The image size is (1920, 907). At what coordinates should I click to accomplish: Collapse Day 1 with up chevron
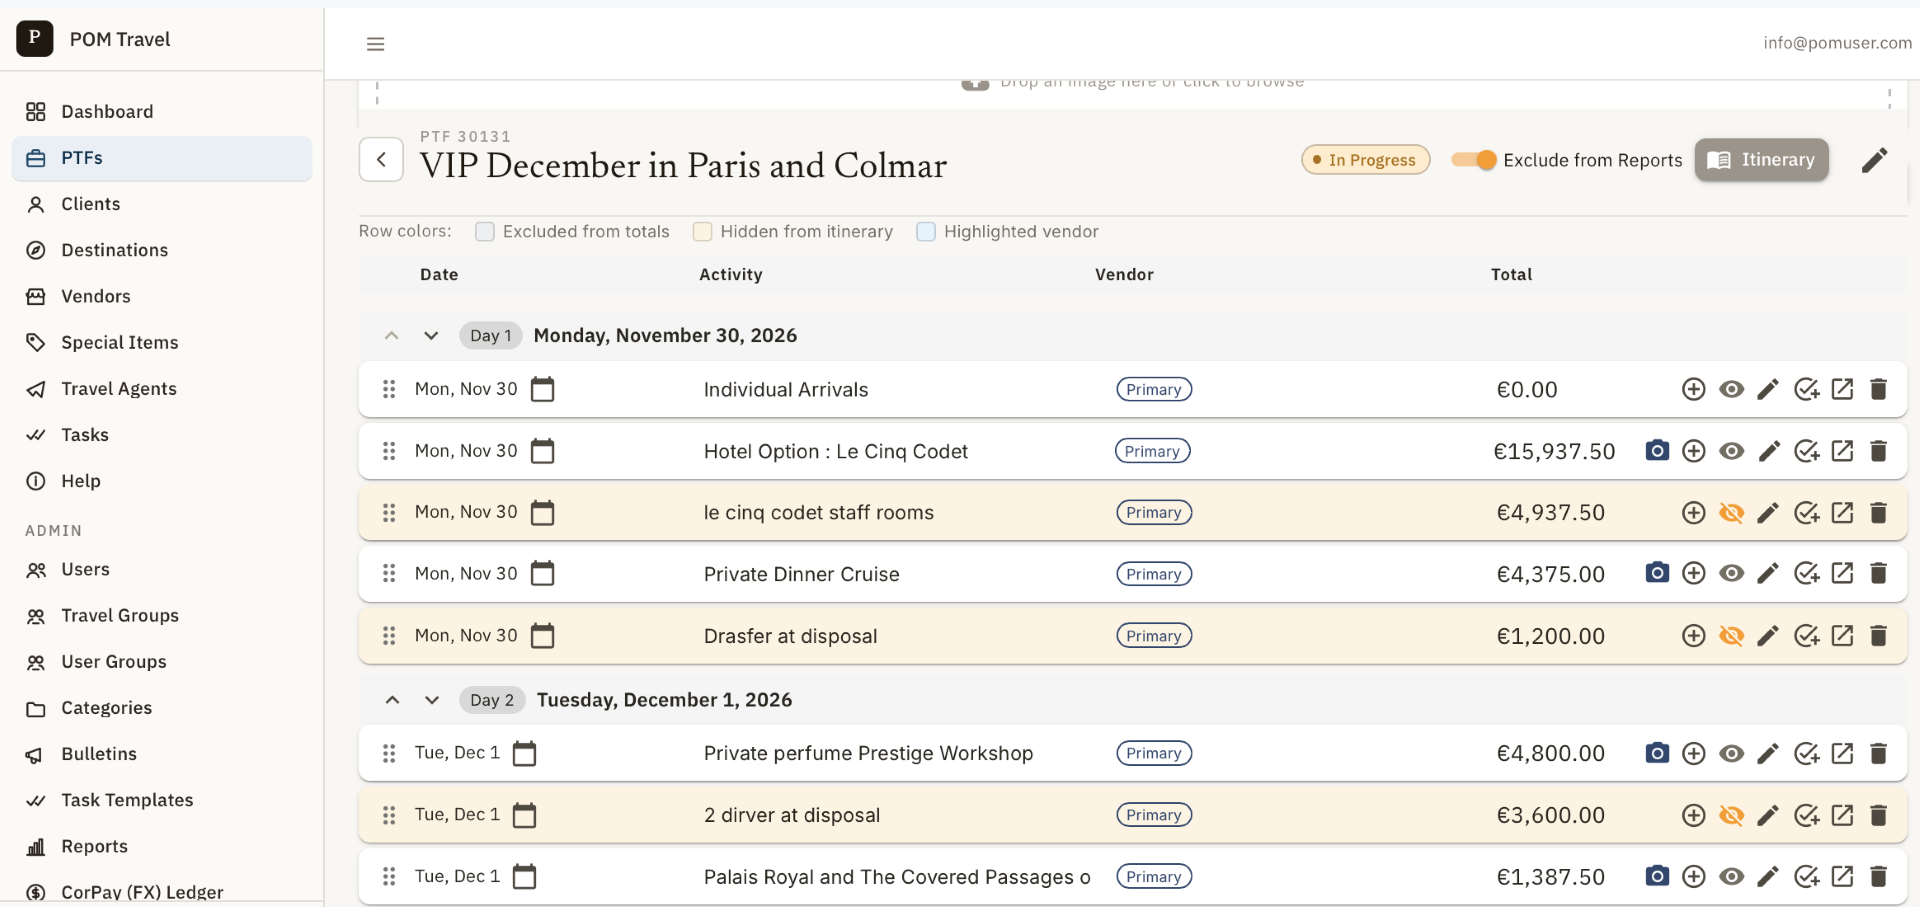click(392, 336)
